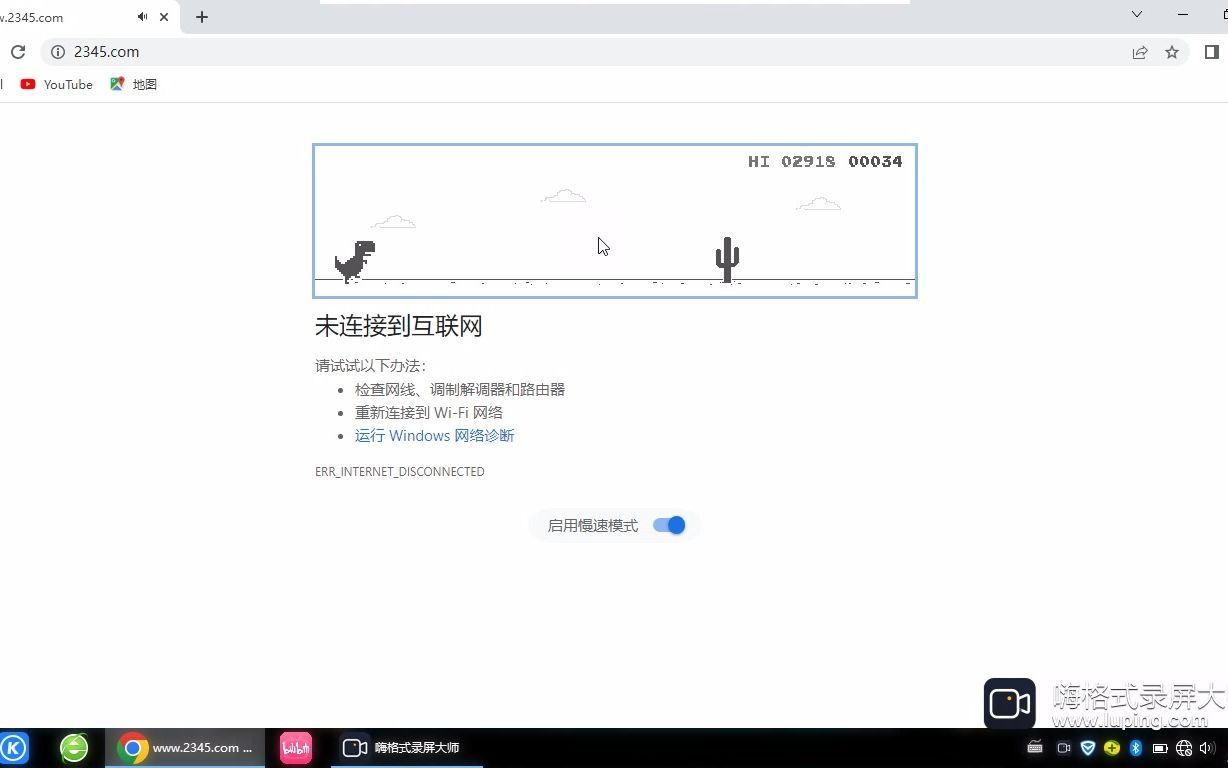
Task: Click the dinosaur game canvas
Action: click(615, 221)
